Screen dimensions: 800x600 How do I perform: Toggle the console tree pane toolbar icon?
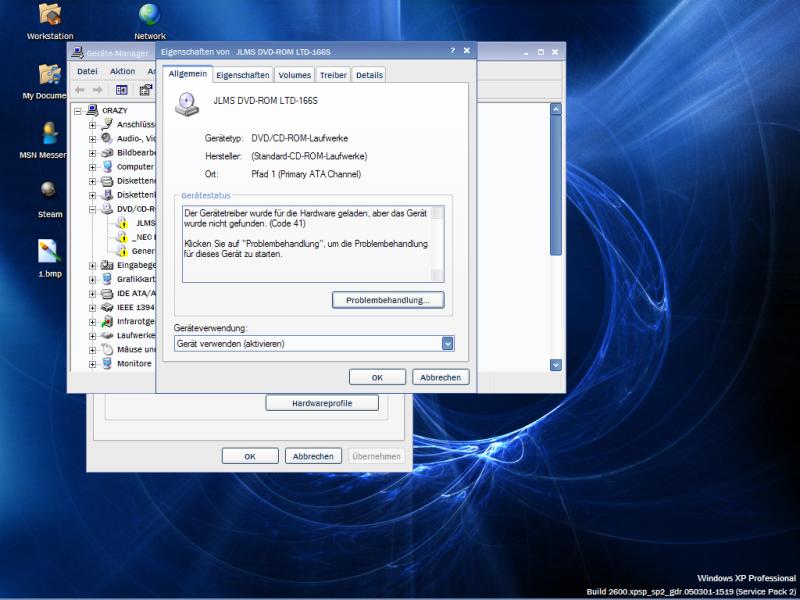[121, 90]
